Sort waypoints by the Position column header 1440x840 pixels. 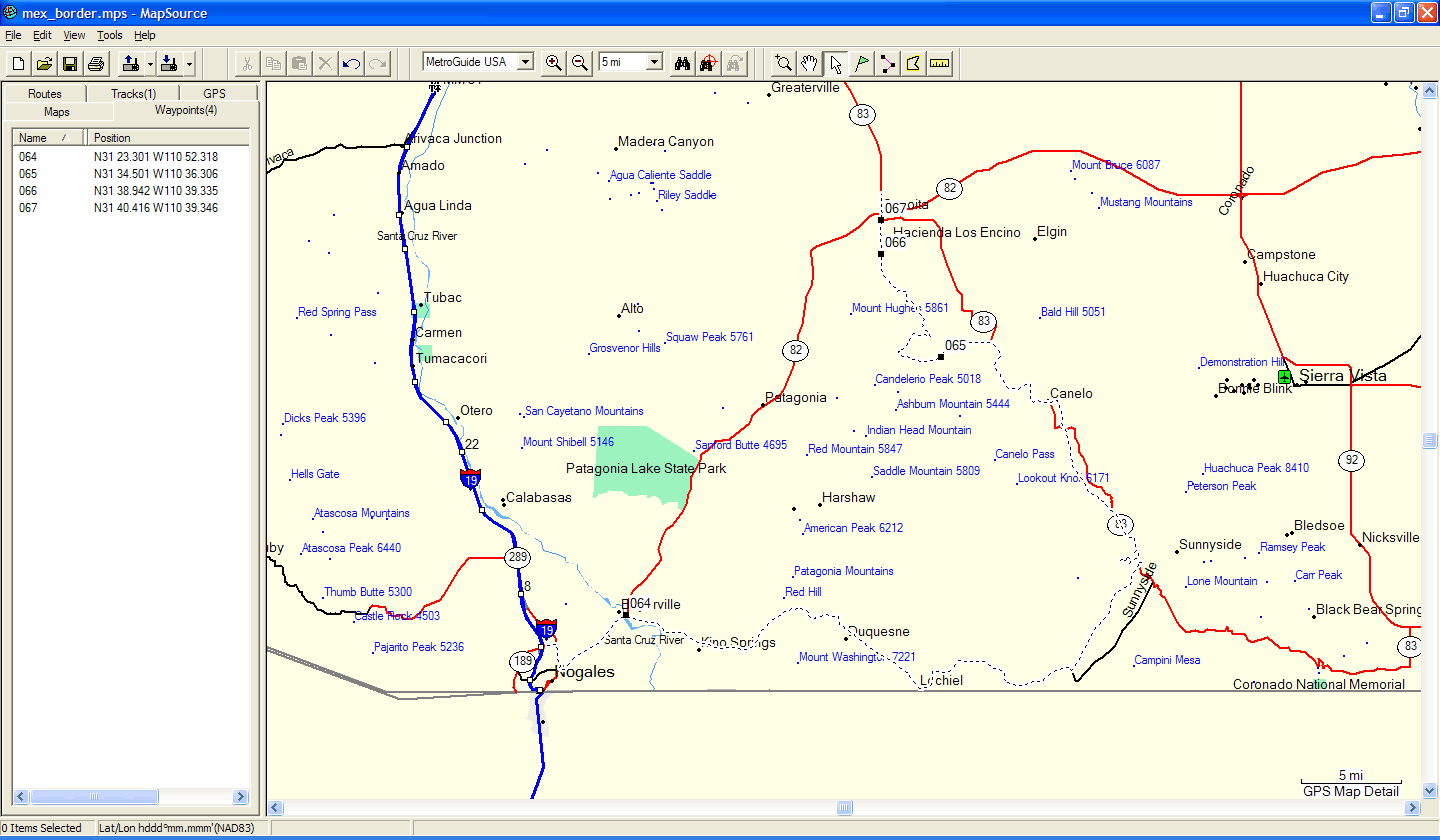click(x=166, y=138)
